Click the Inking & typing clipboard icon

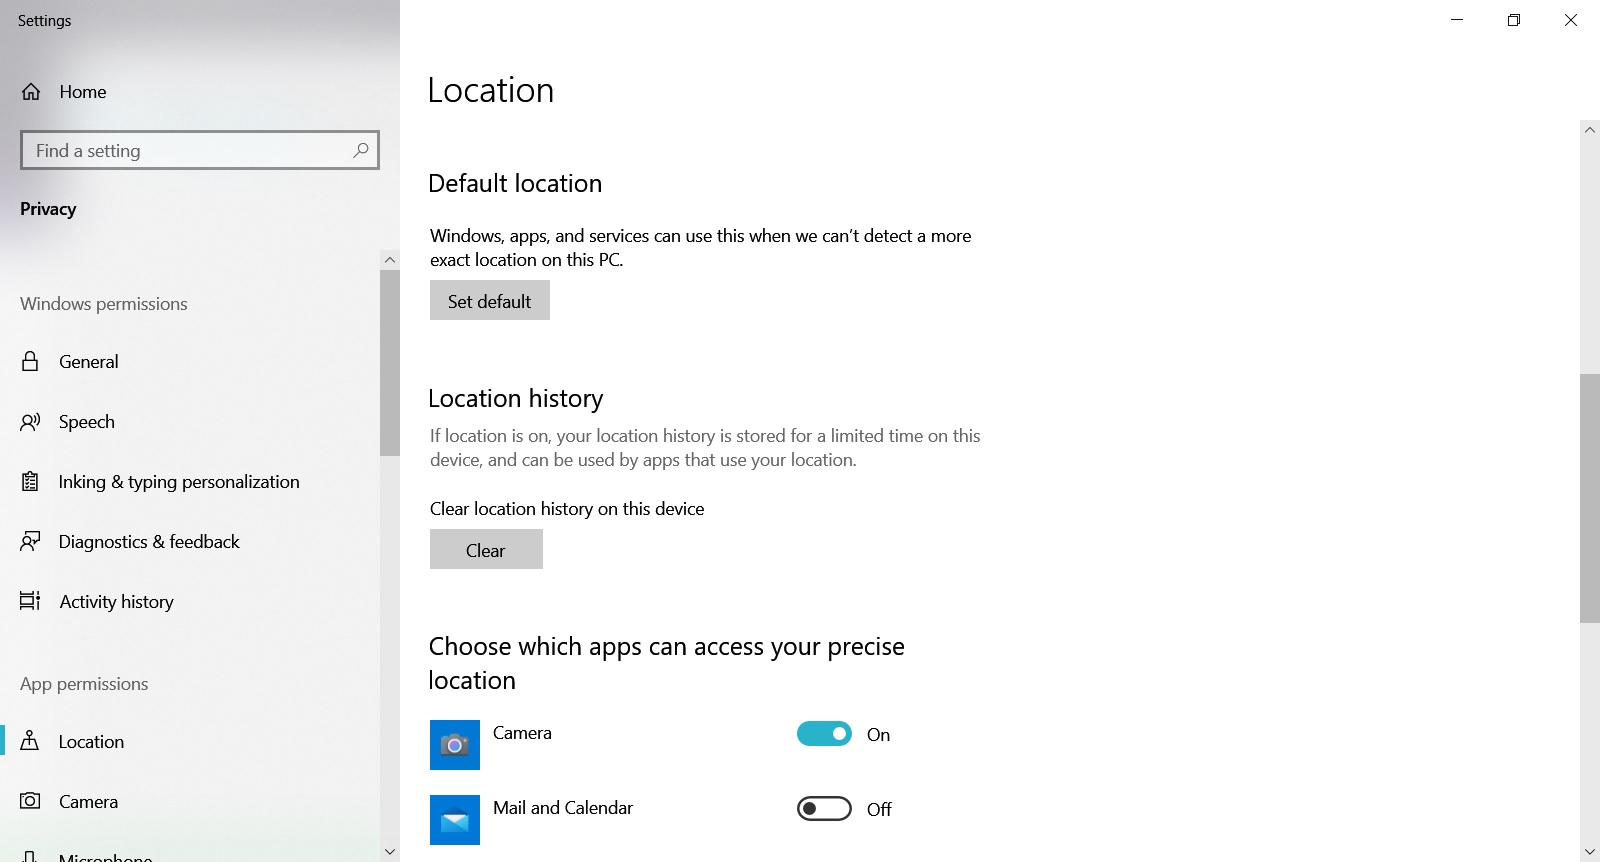[x=30, y=482]
